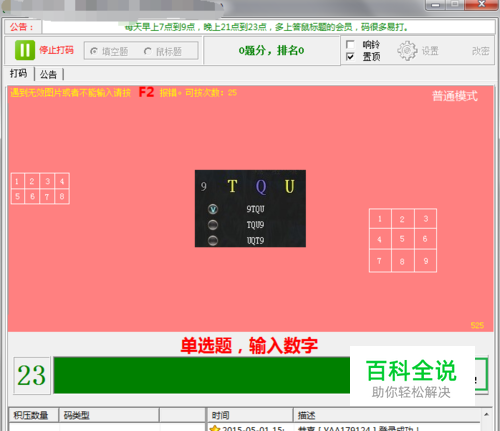The image size is (500, 431).
Task: Click cell 4 in the small eight-cell grid
Action: (62, 181)
